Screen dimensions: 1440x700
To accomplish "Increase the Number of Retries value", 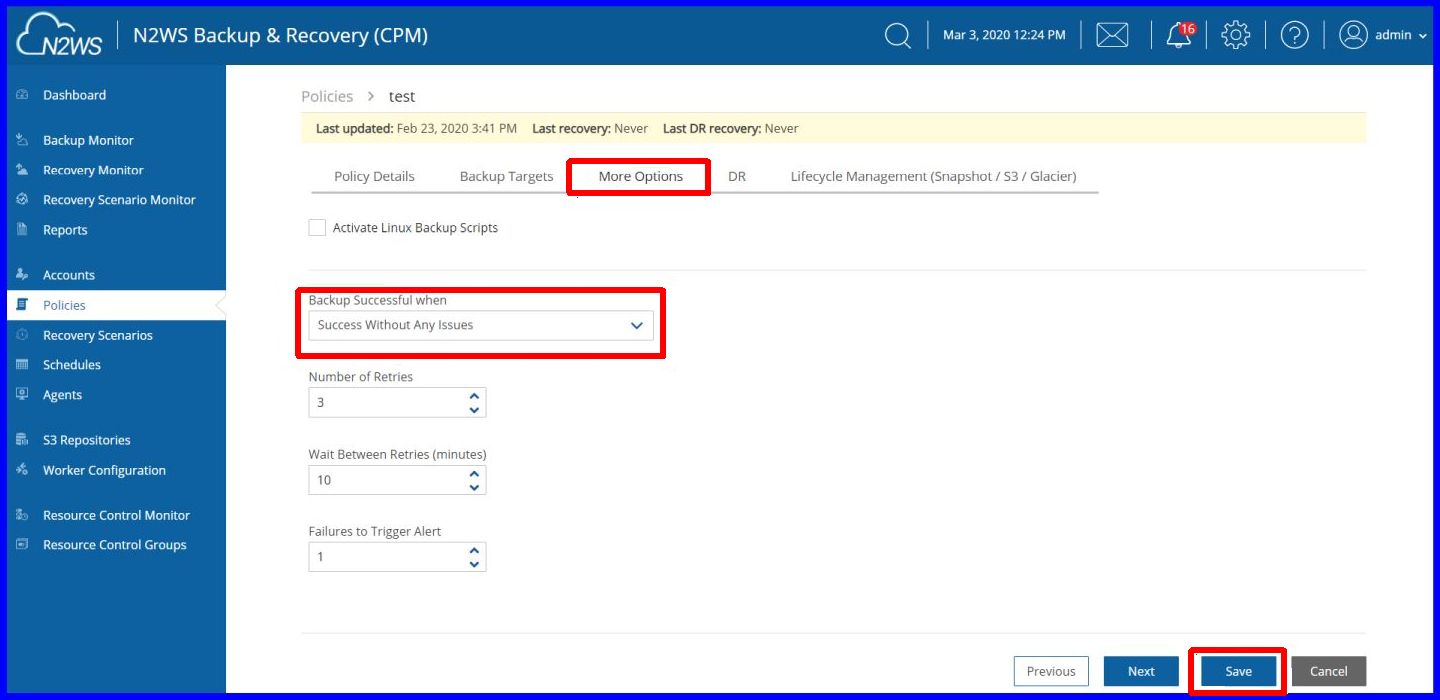I will 474,396.
